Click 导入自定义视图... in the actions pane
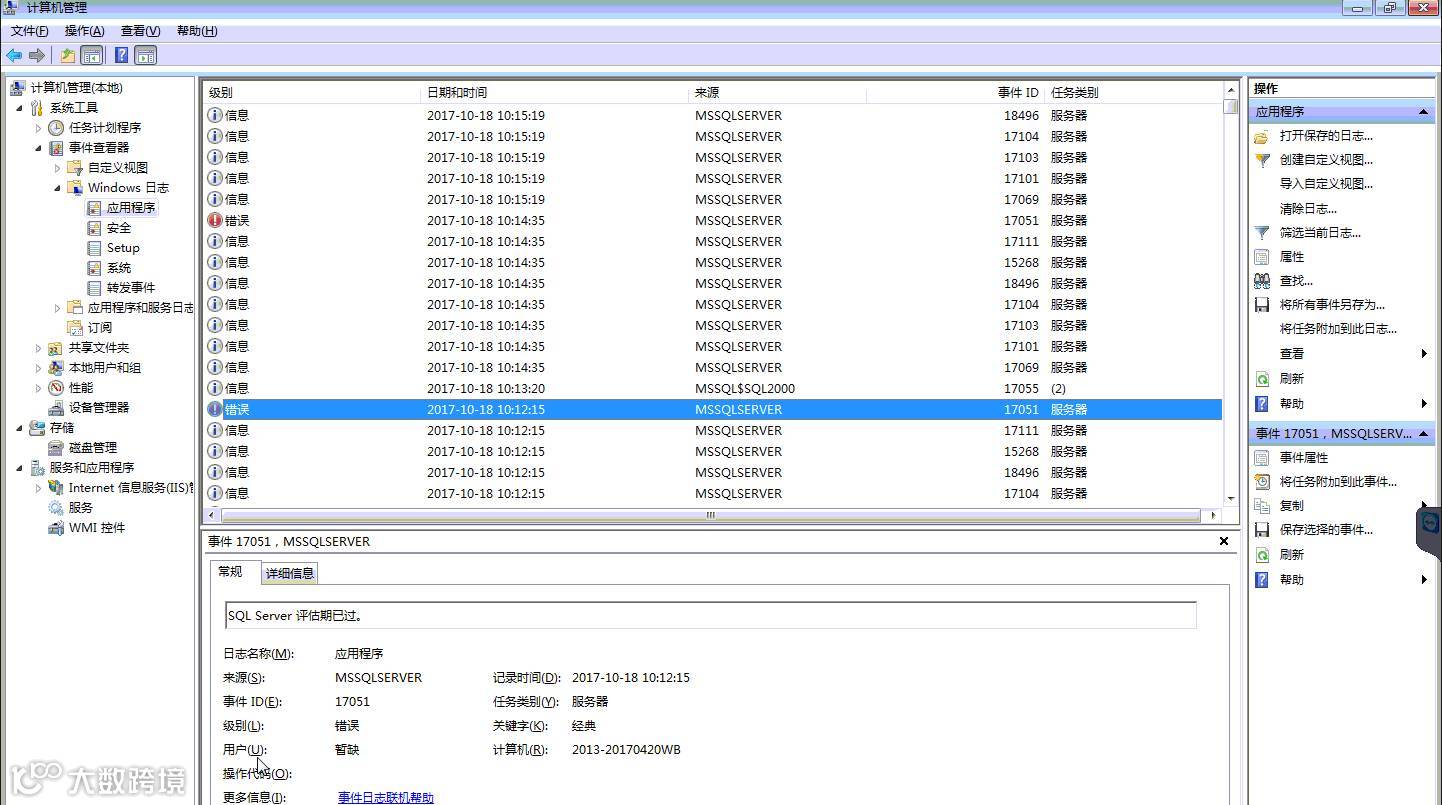Viewport: 1442px width, 805px height. coord(1326,184)
